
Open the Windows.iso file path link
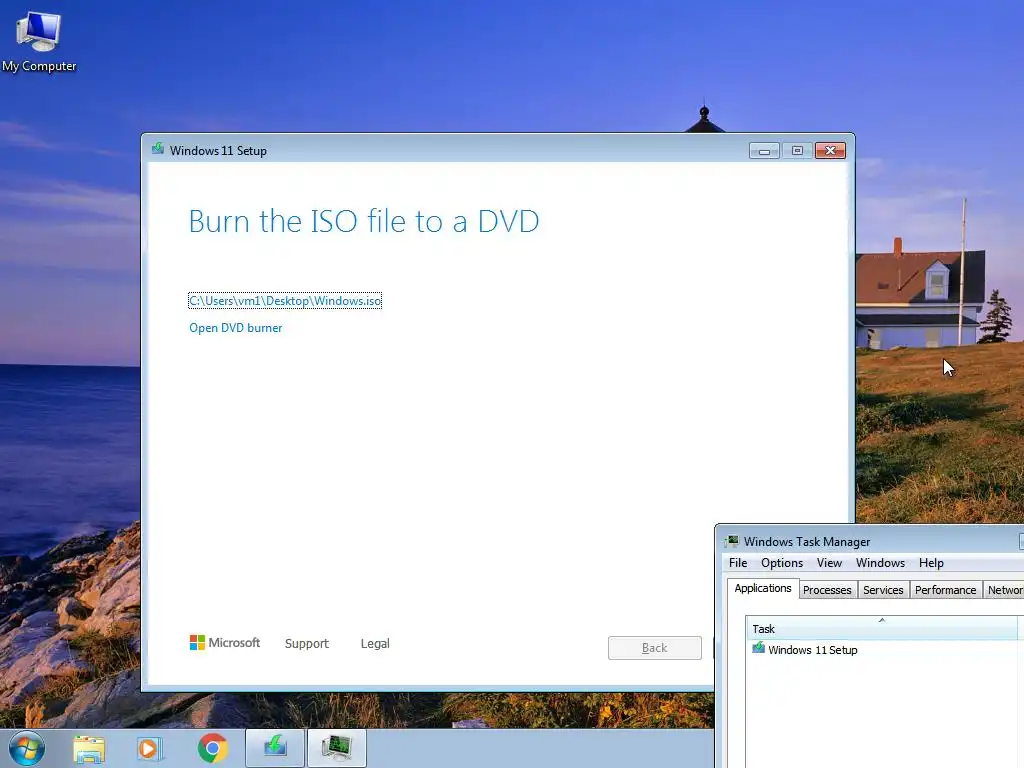(x=285, y=300)
